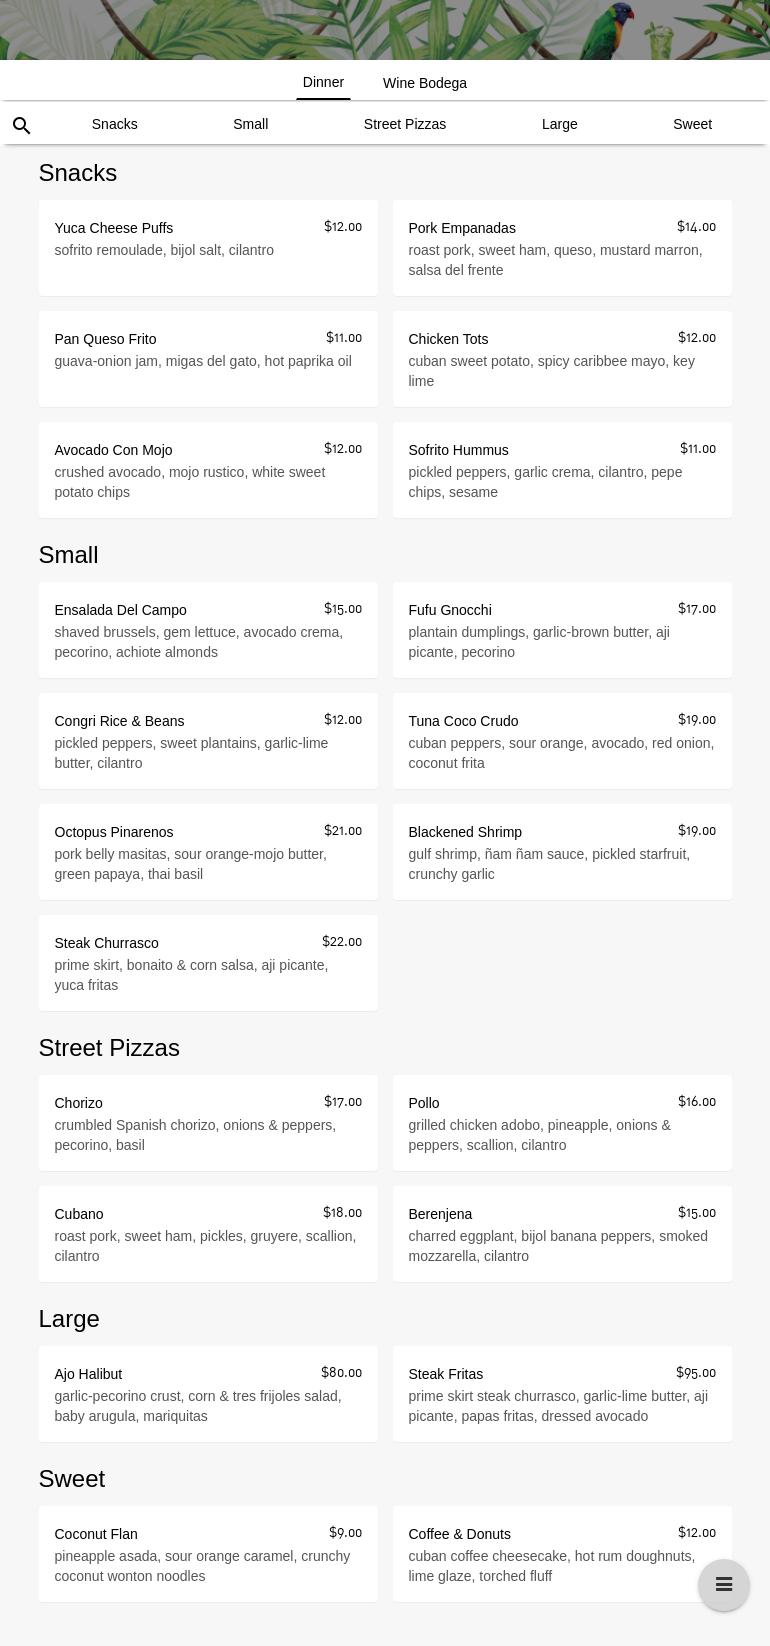Choose the Tuna Coco Crudo dish
Image resolution: width=770 pixels, height=1646 pixels.
coord(562,741)
